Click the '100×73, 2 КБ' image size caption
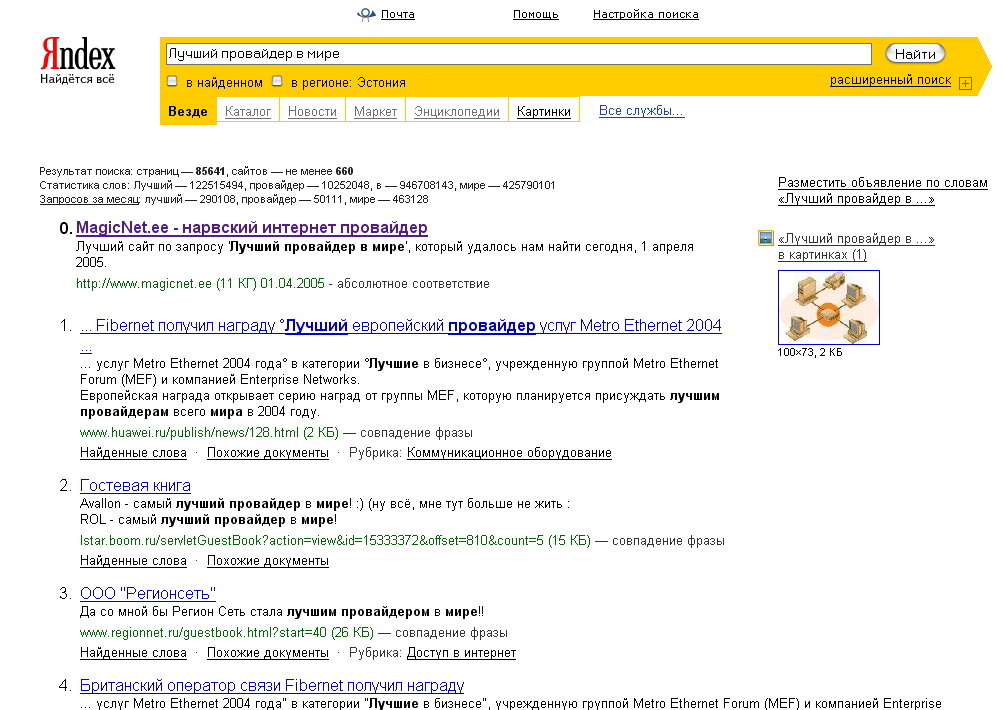Viewport: 1004px width, 710px height. 809,352
